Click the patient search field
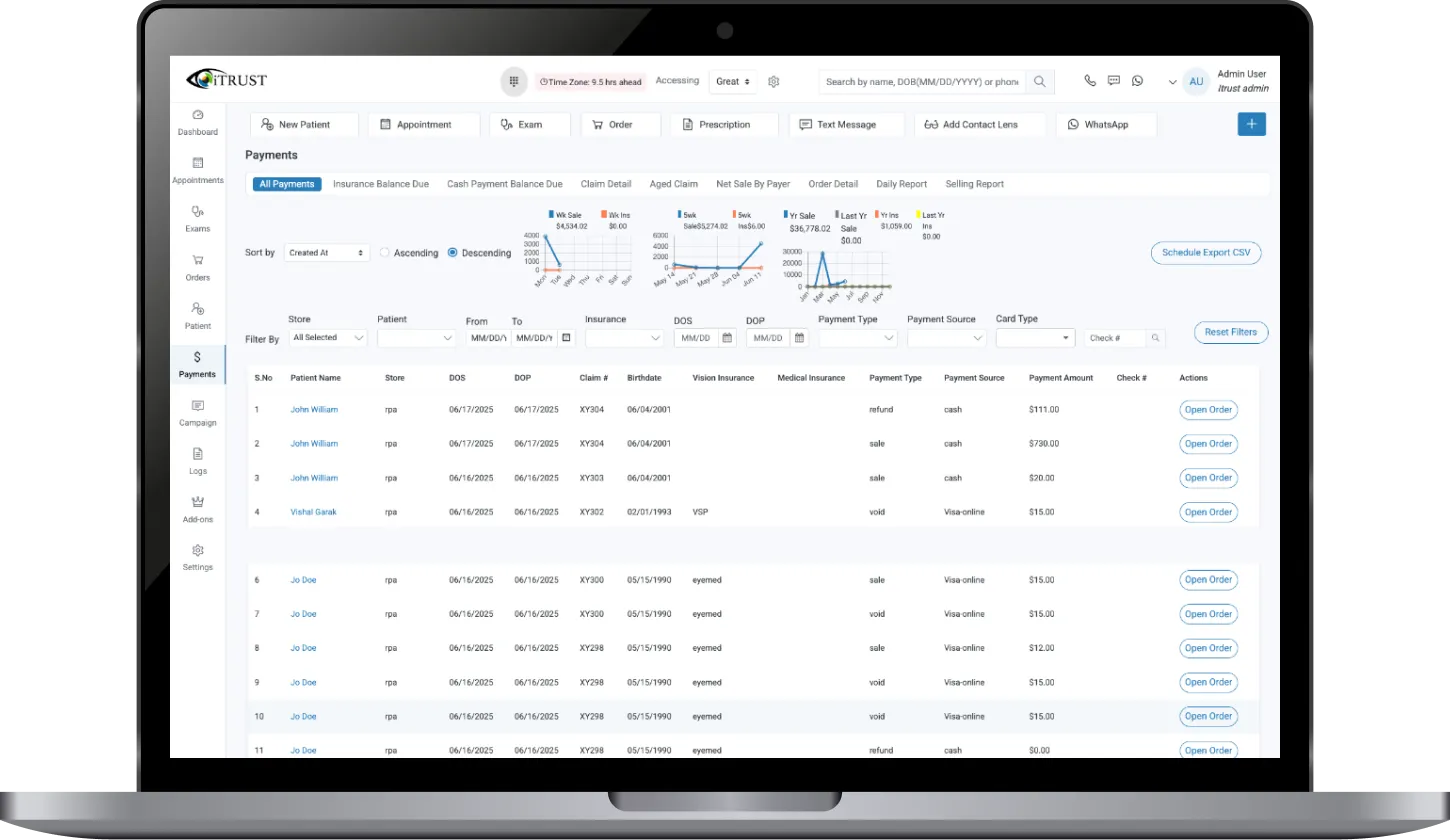1450x840 pixels. tap(922, 82)
